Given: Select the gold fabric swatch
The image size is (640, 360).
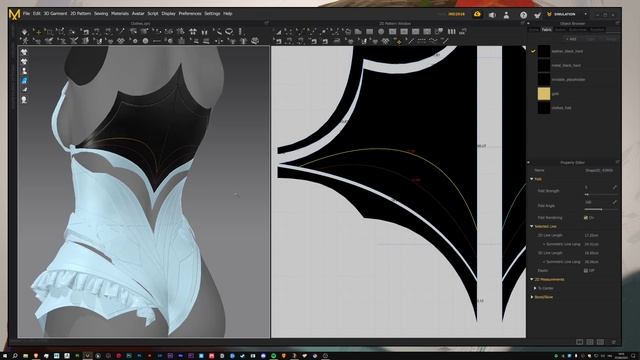Looking at the screenshot, I should point(544,93).
